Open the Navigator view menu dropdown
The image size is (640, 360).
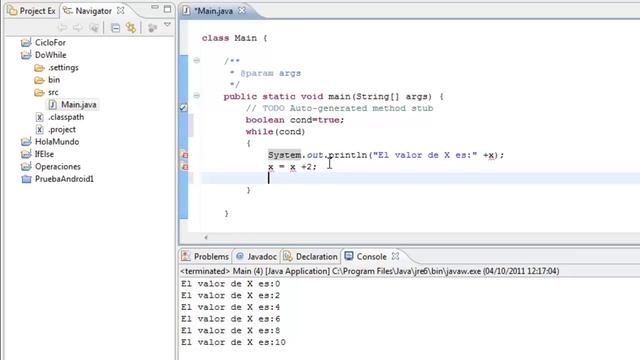pos(167,25)
